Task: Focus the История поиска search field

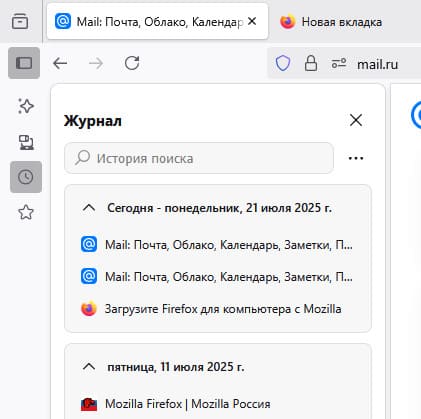Action: tap(199, 158)
